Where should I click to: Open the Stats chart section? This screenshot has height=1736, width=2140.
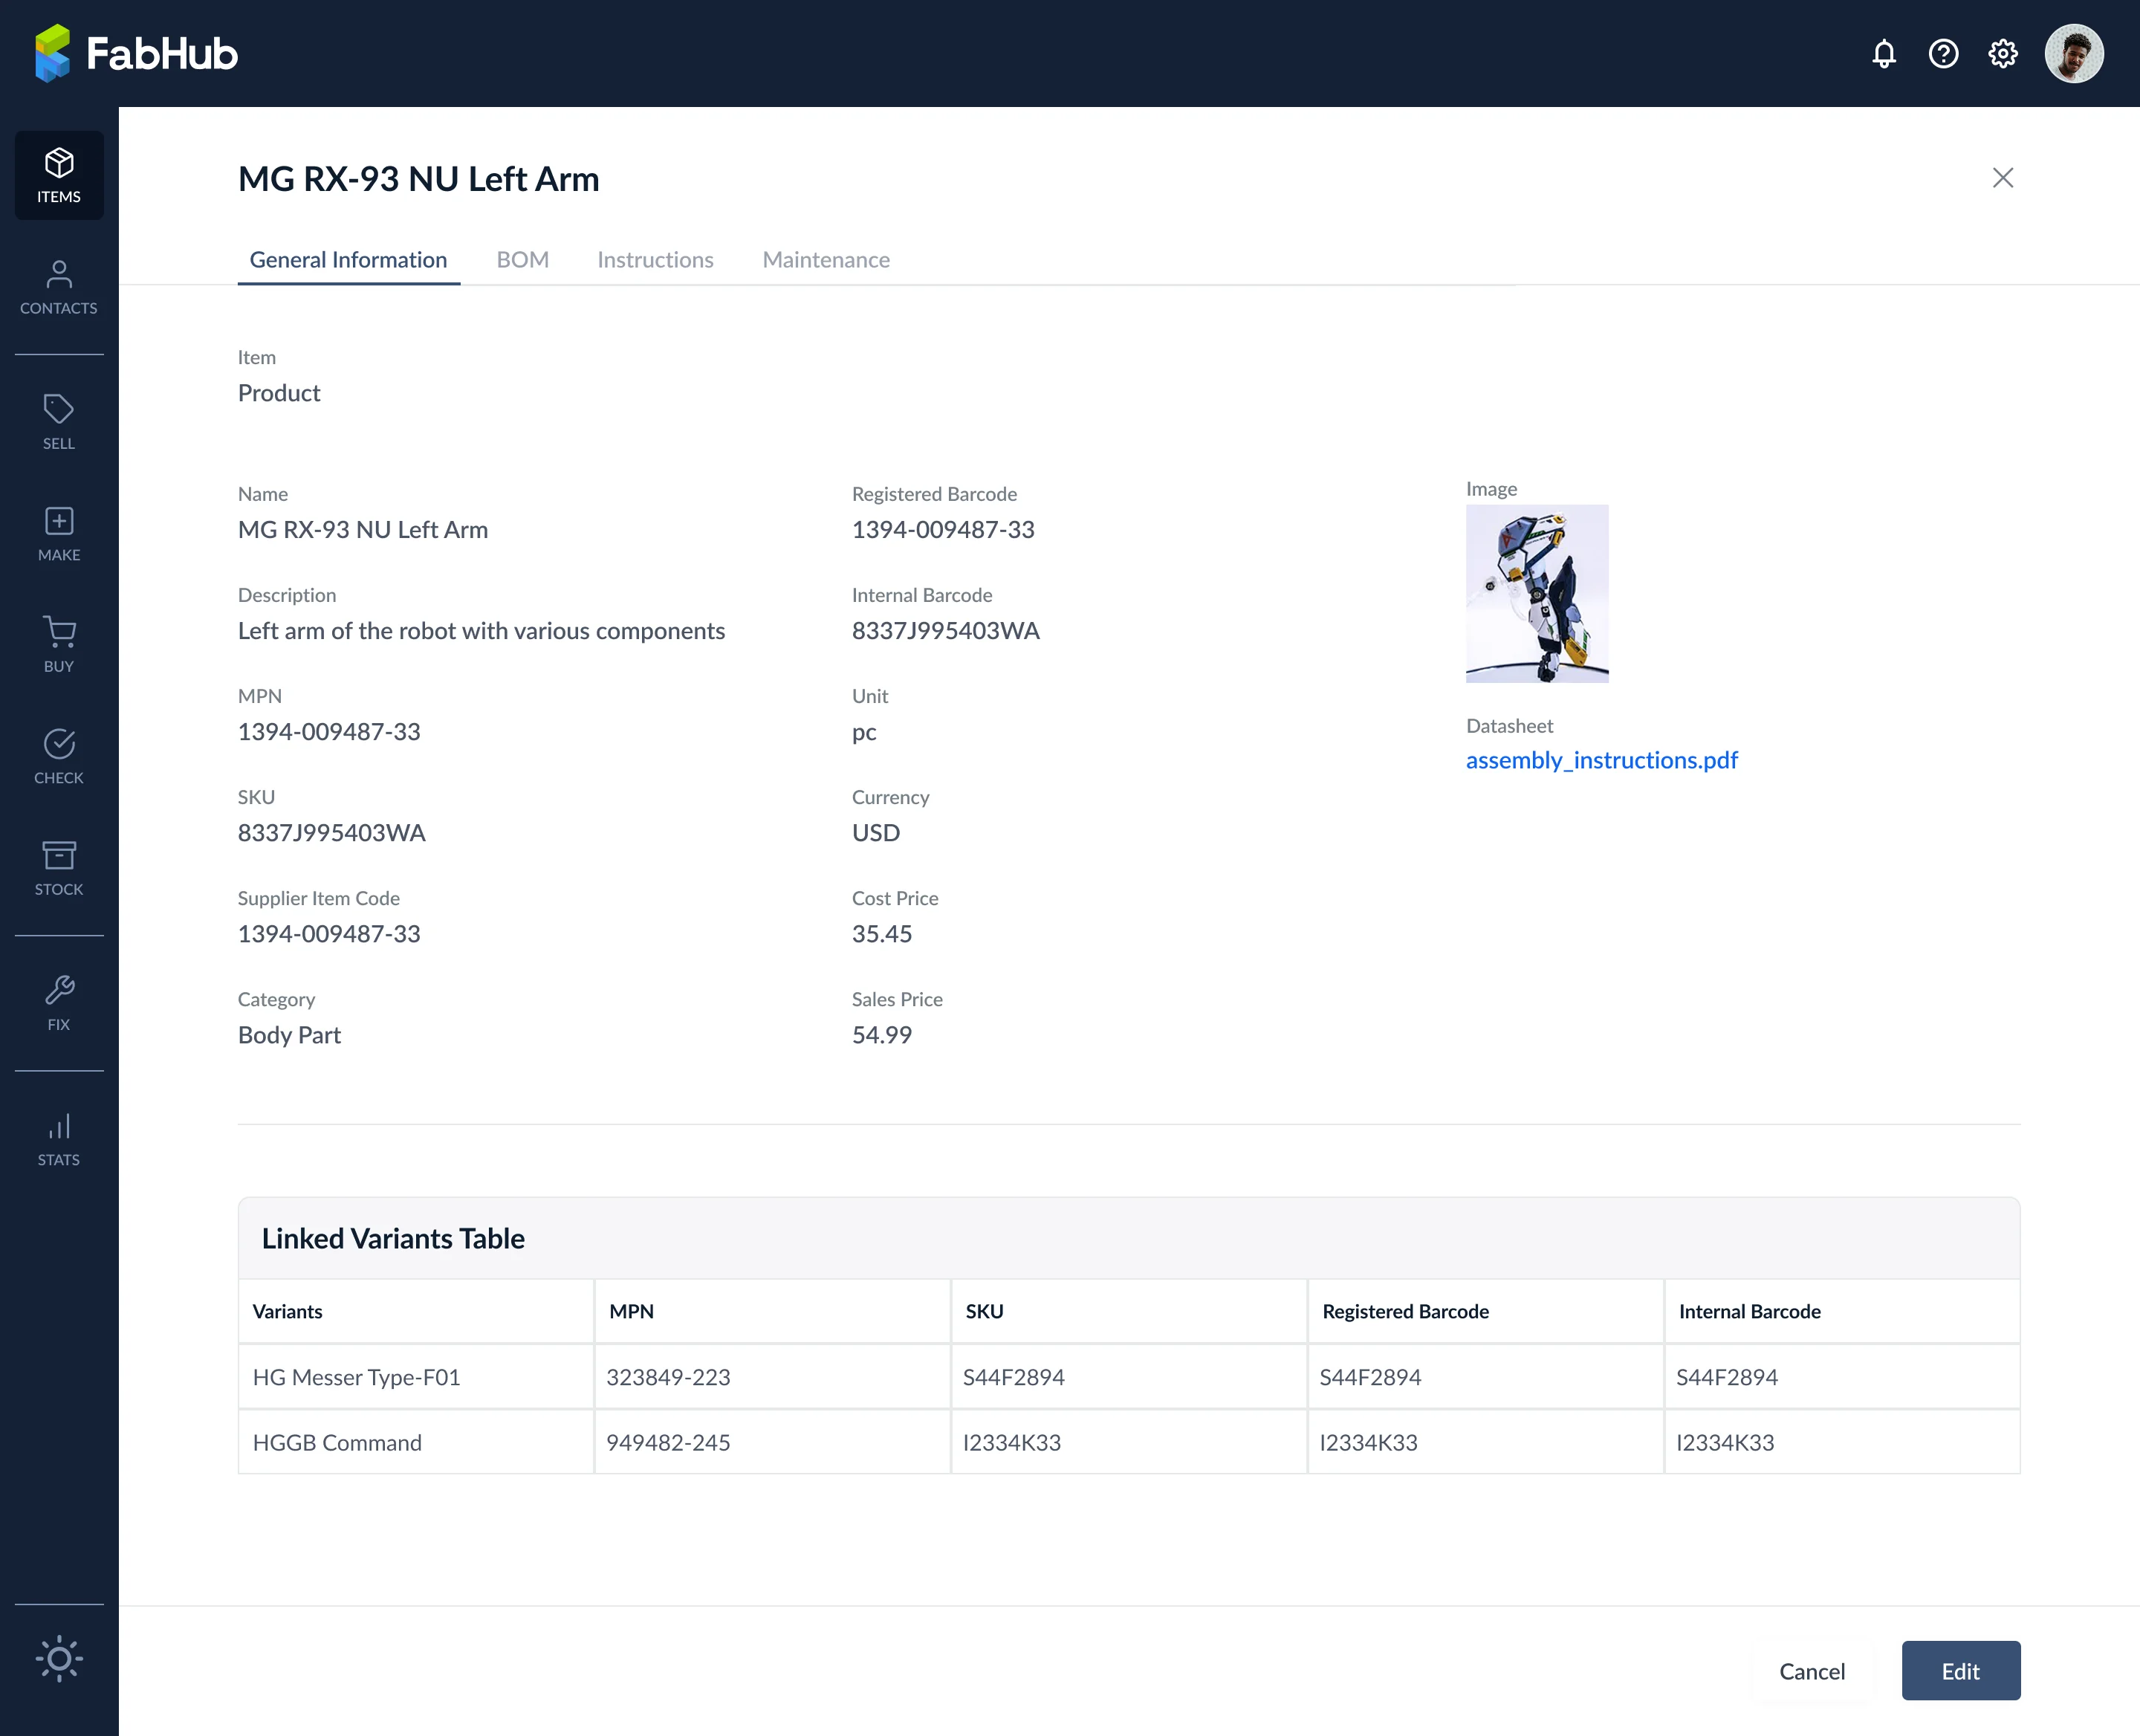coord(59,1139)
